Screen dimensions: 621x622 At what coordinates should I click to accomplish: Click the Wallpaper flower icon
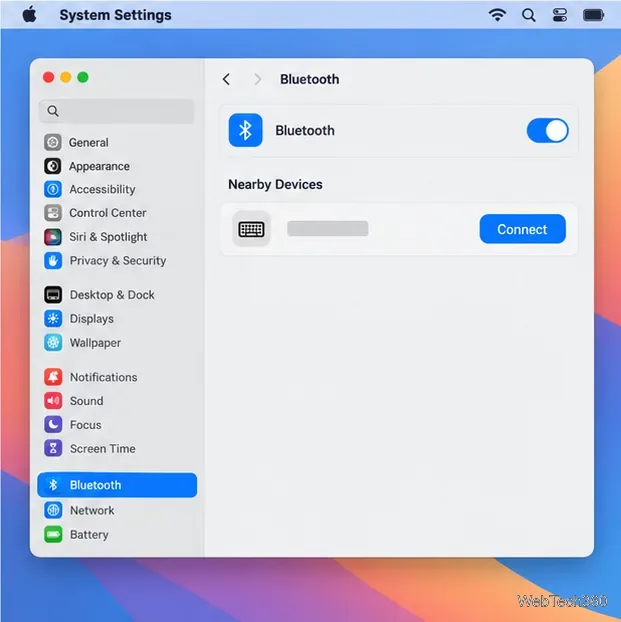coord(53,343)
